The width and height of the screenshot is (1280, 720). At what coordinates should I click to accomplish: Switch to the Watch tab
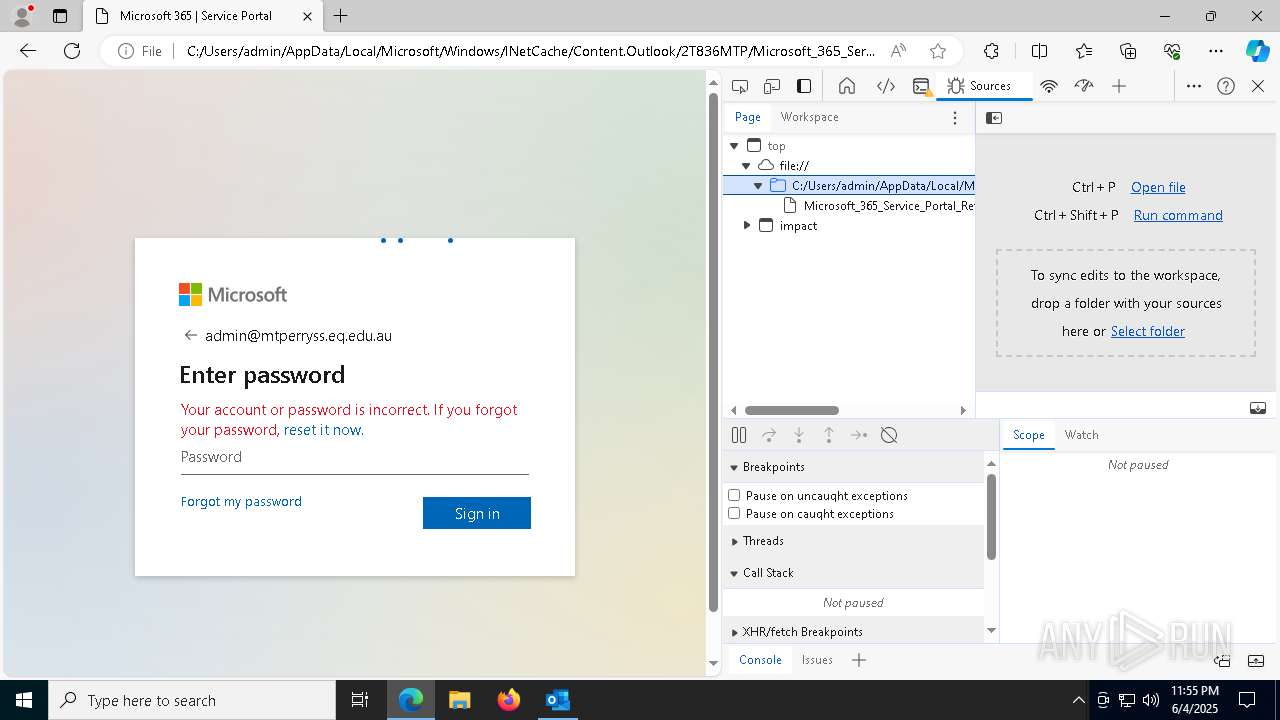(1082, 435)
